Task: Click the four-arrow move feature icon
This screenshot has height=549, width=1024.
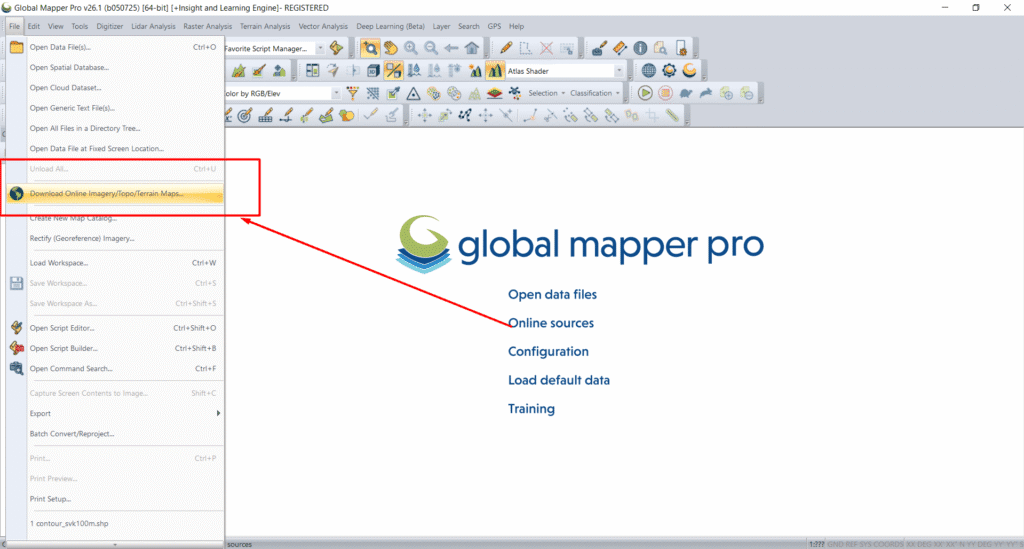Action: tap(424, 116)
